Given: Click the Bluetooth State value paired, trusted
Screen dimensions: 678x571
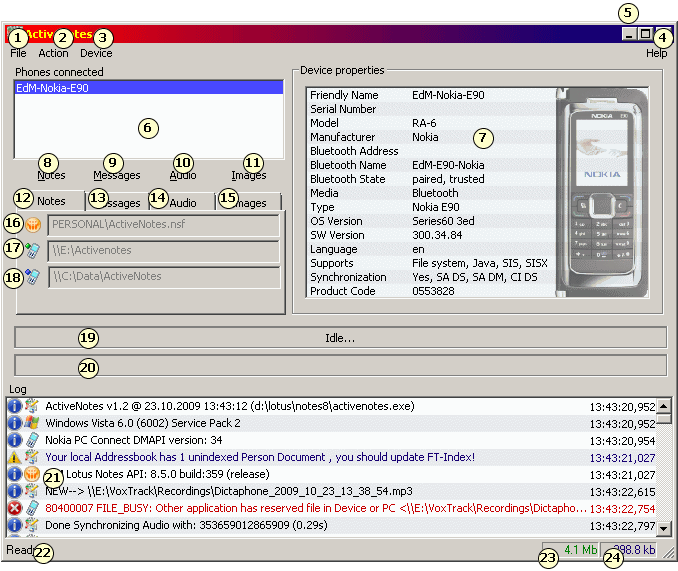Looking at the screenshot, I should pos(448,179).
